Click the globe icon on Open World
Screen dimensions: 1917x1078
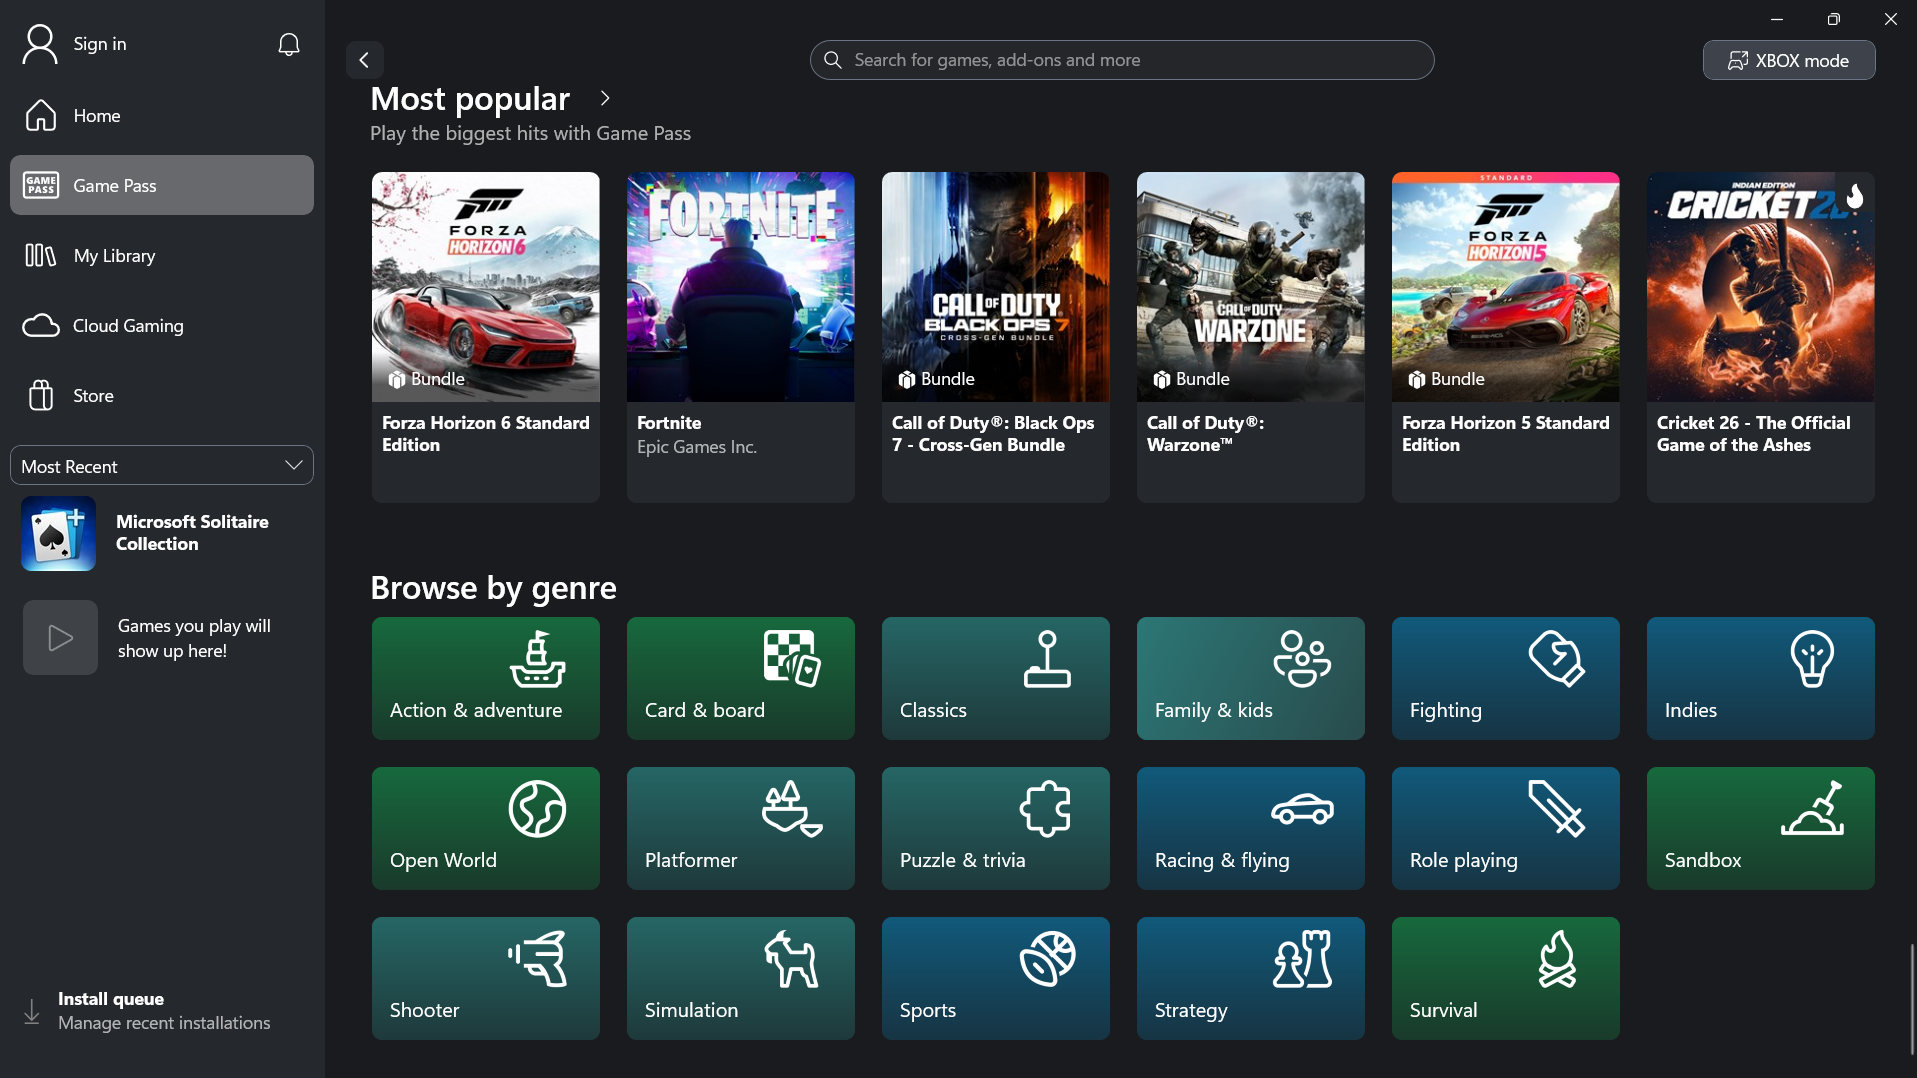[x=537, y=809]
